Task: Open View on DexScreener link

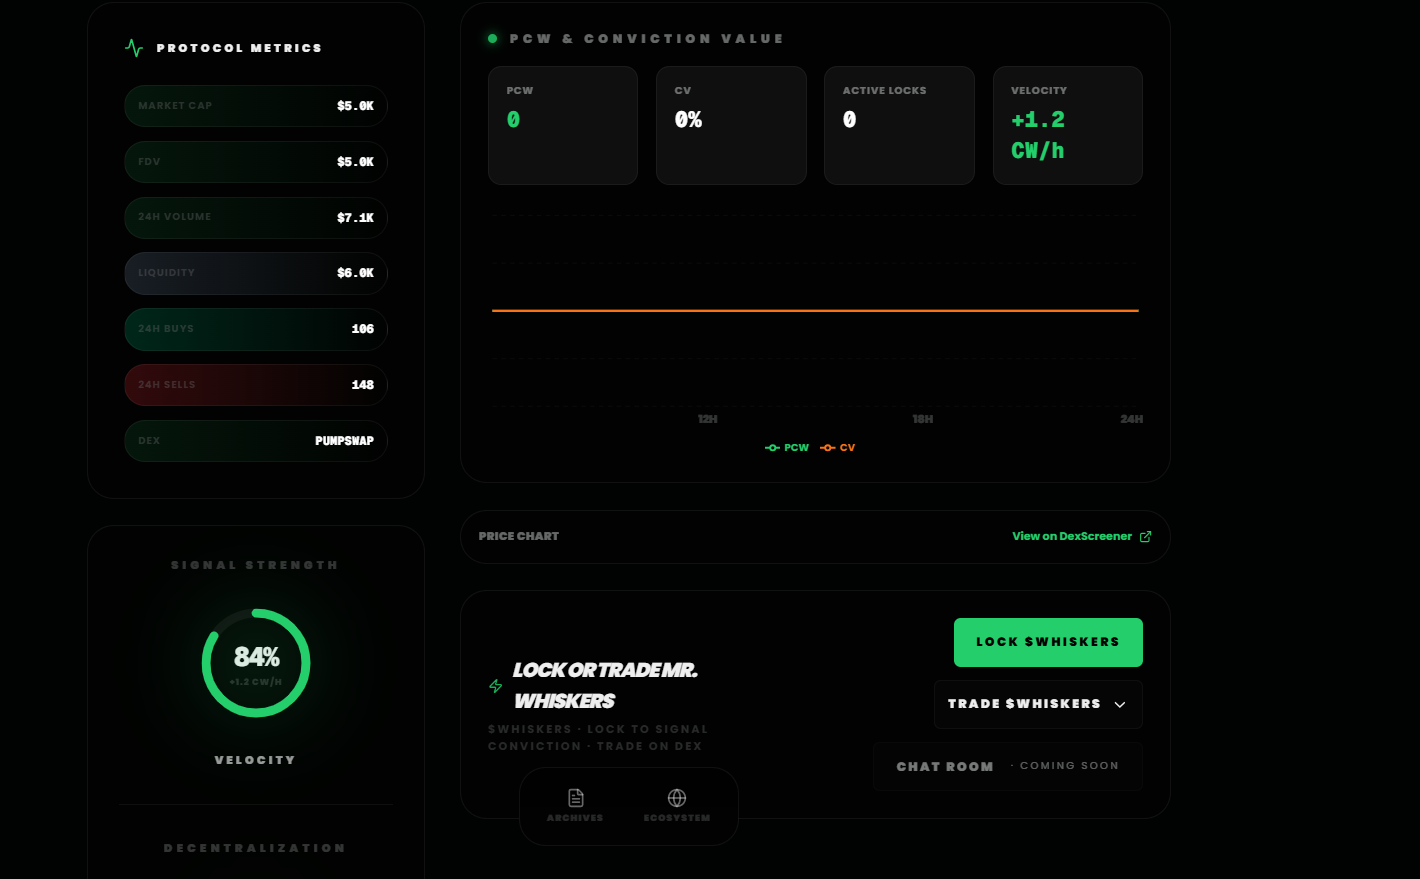Action: pyautogui.click(x=1071, y=537)
